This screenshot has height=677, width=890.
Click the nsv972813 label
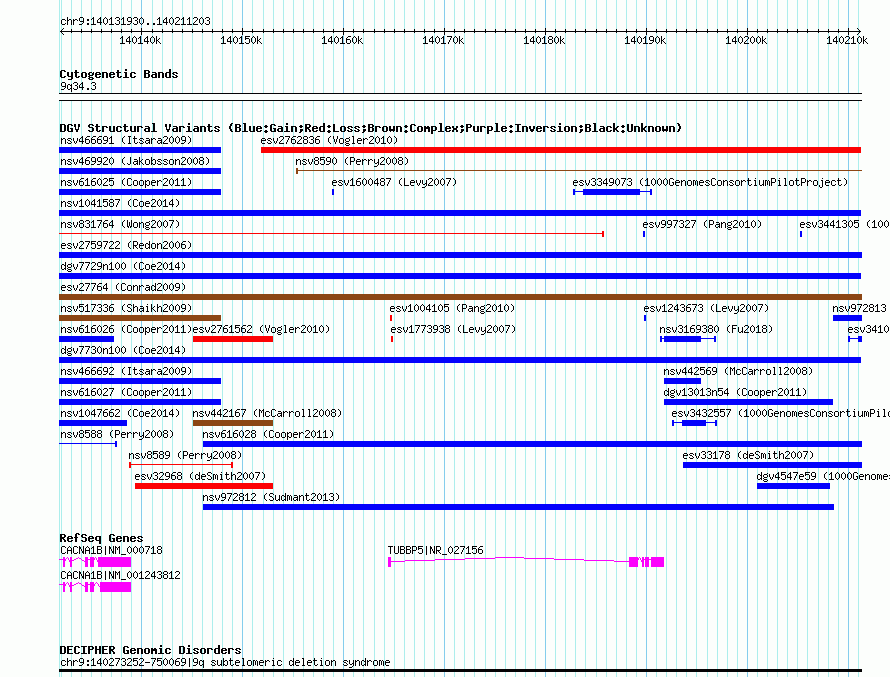[x=859, y=308]
